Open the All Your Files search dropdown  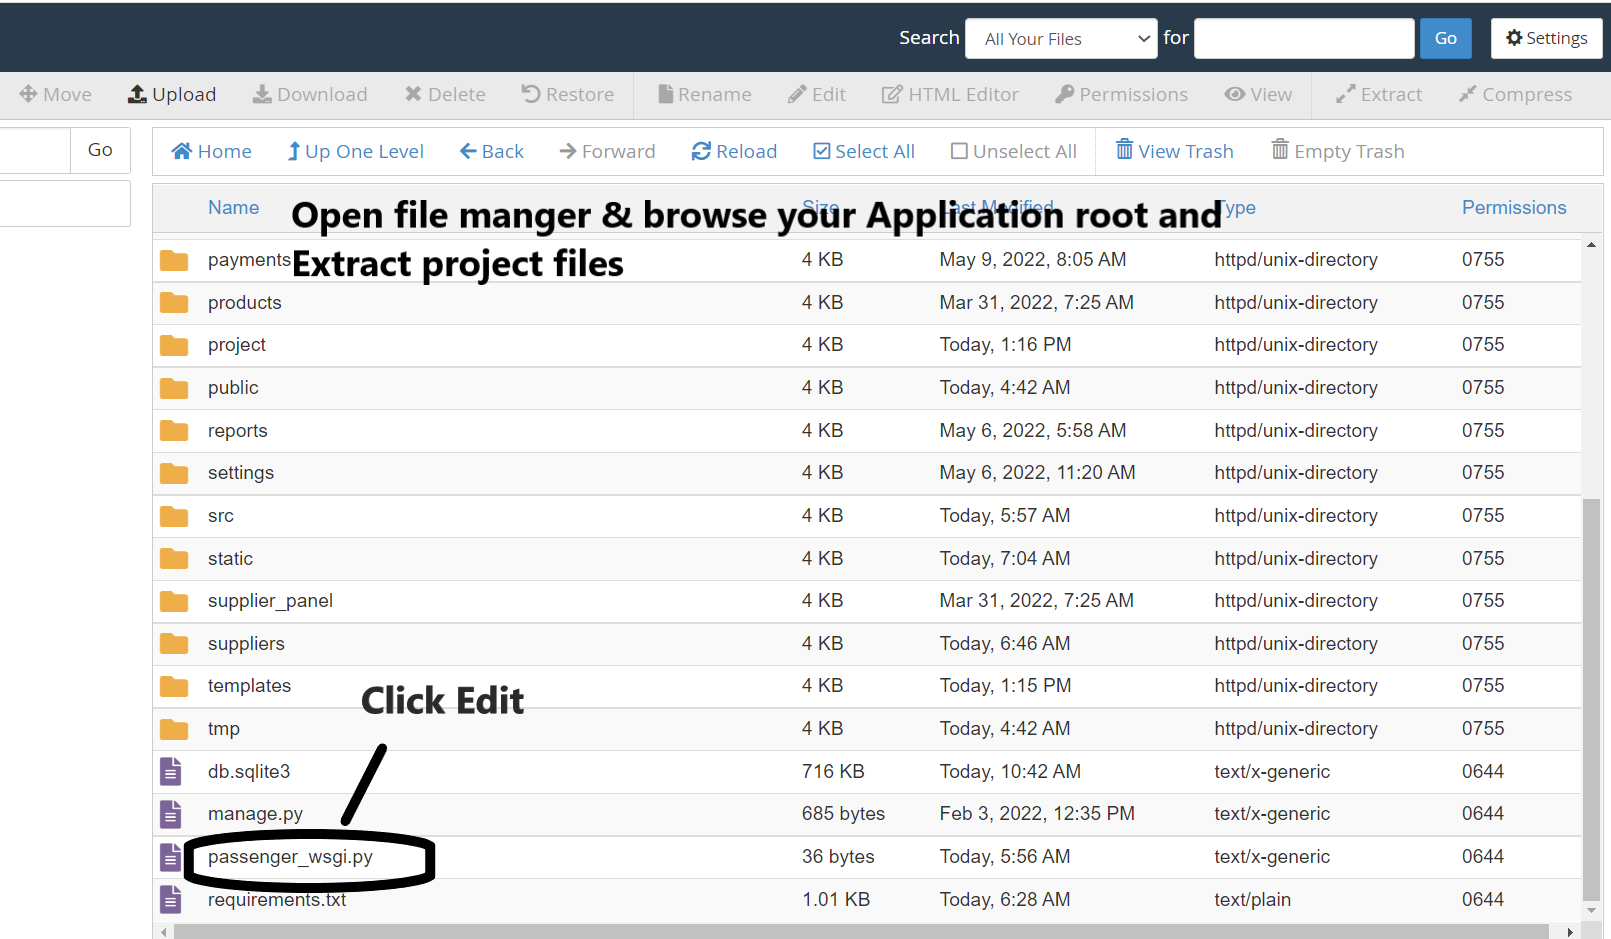(x=1060, y=38)
